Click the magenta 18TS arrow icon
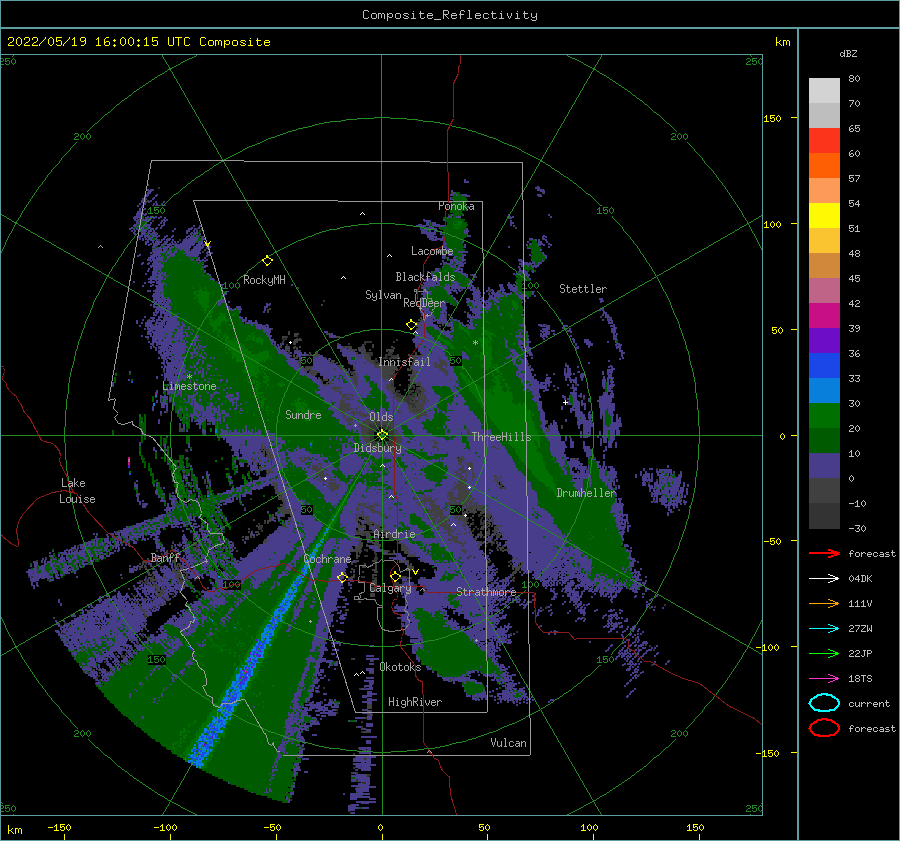The image size is (900, 841). coord(824,679)
